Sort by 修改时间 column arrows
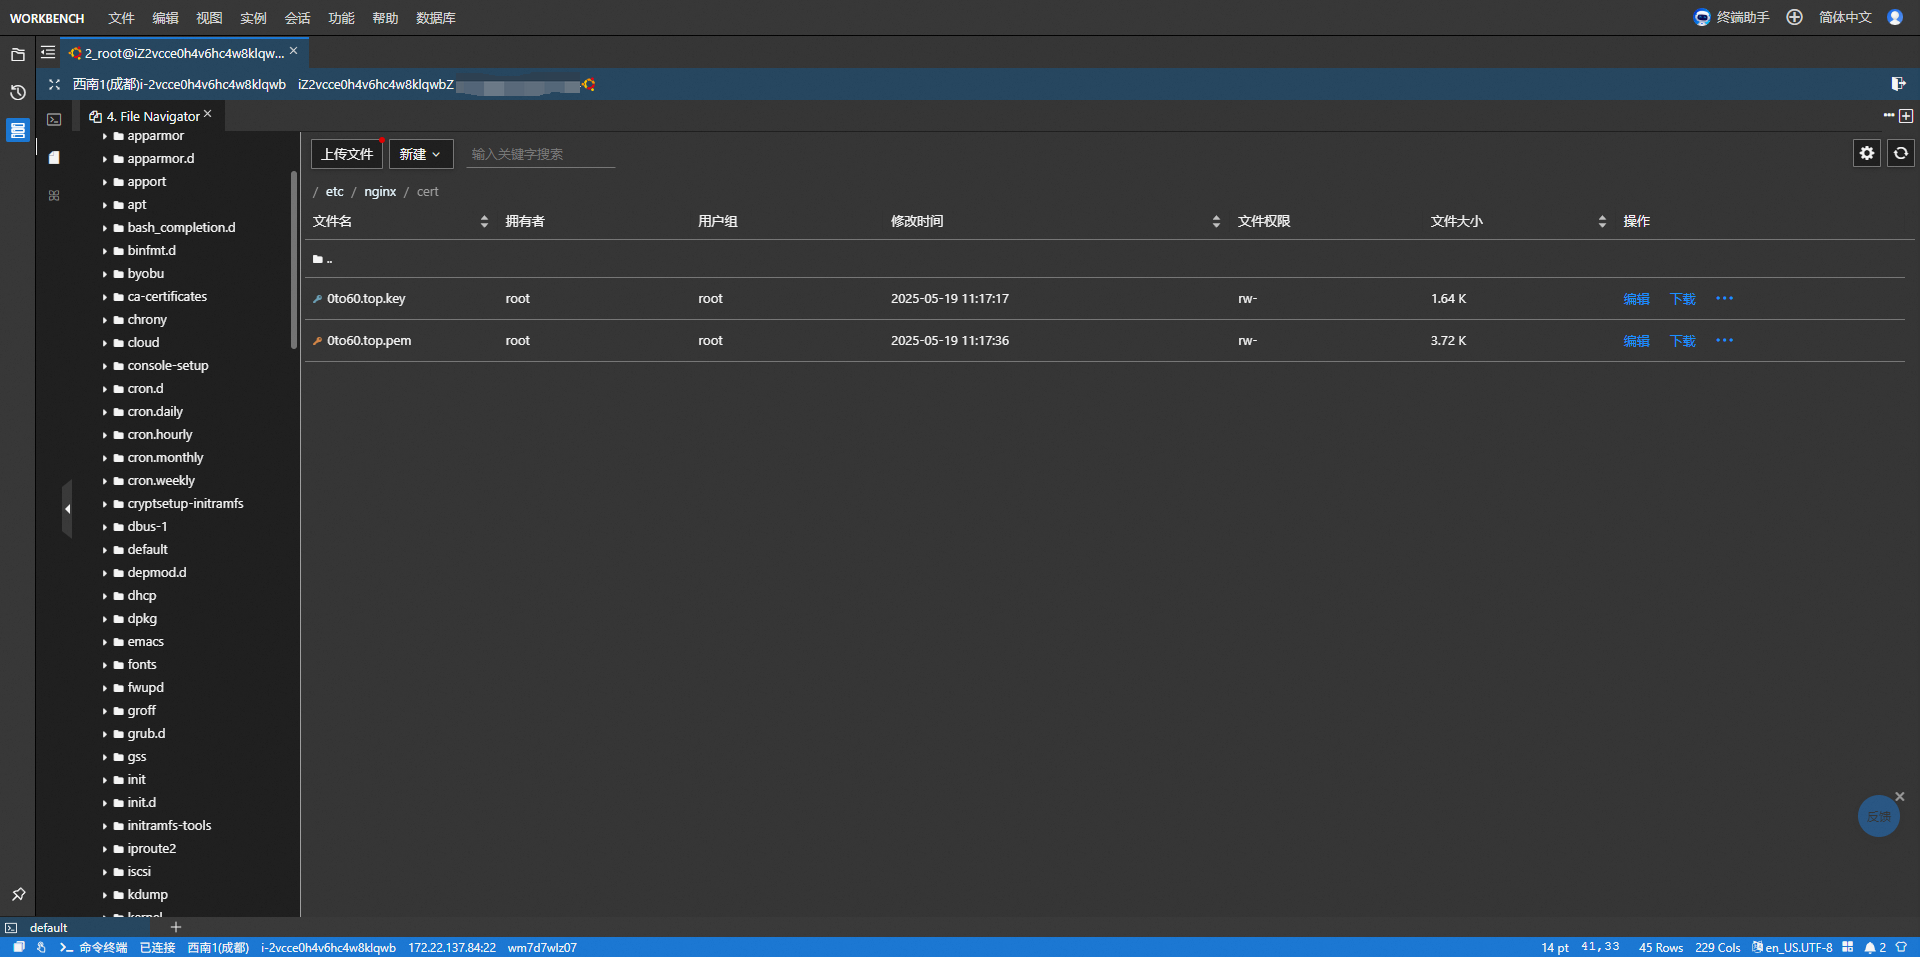This screenshot has height=957, width=1920. pyautogui.click(x=1216, y=221)
